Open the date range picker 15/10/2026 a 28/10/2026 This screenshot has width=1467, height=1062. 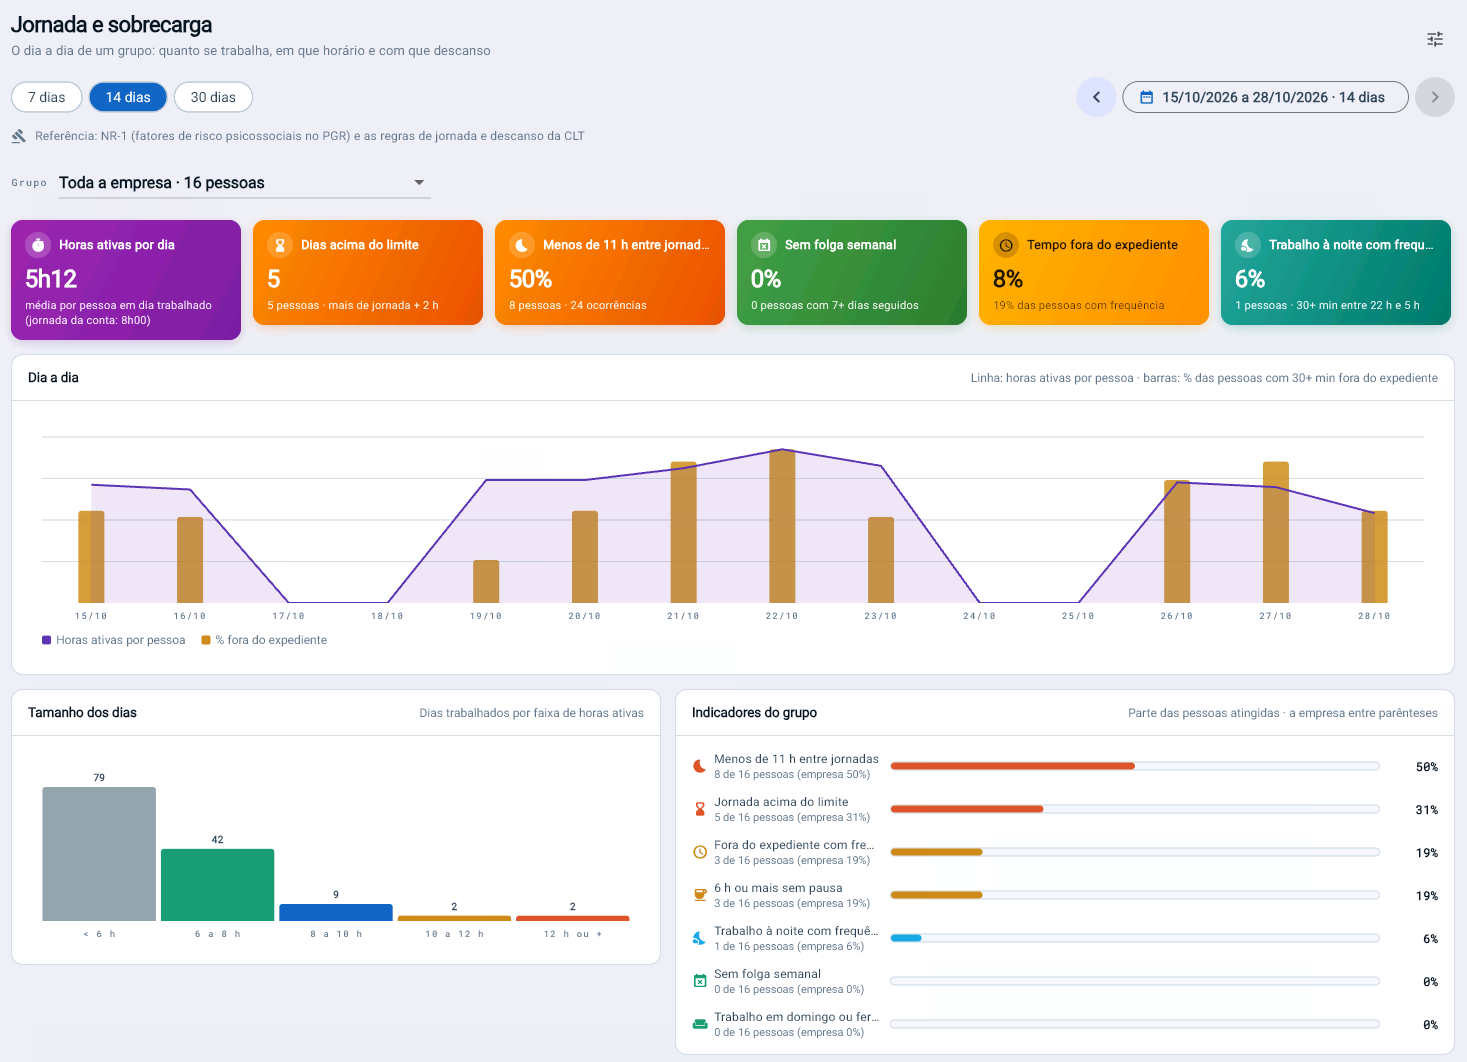click(x=1265, y=97)
